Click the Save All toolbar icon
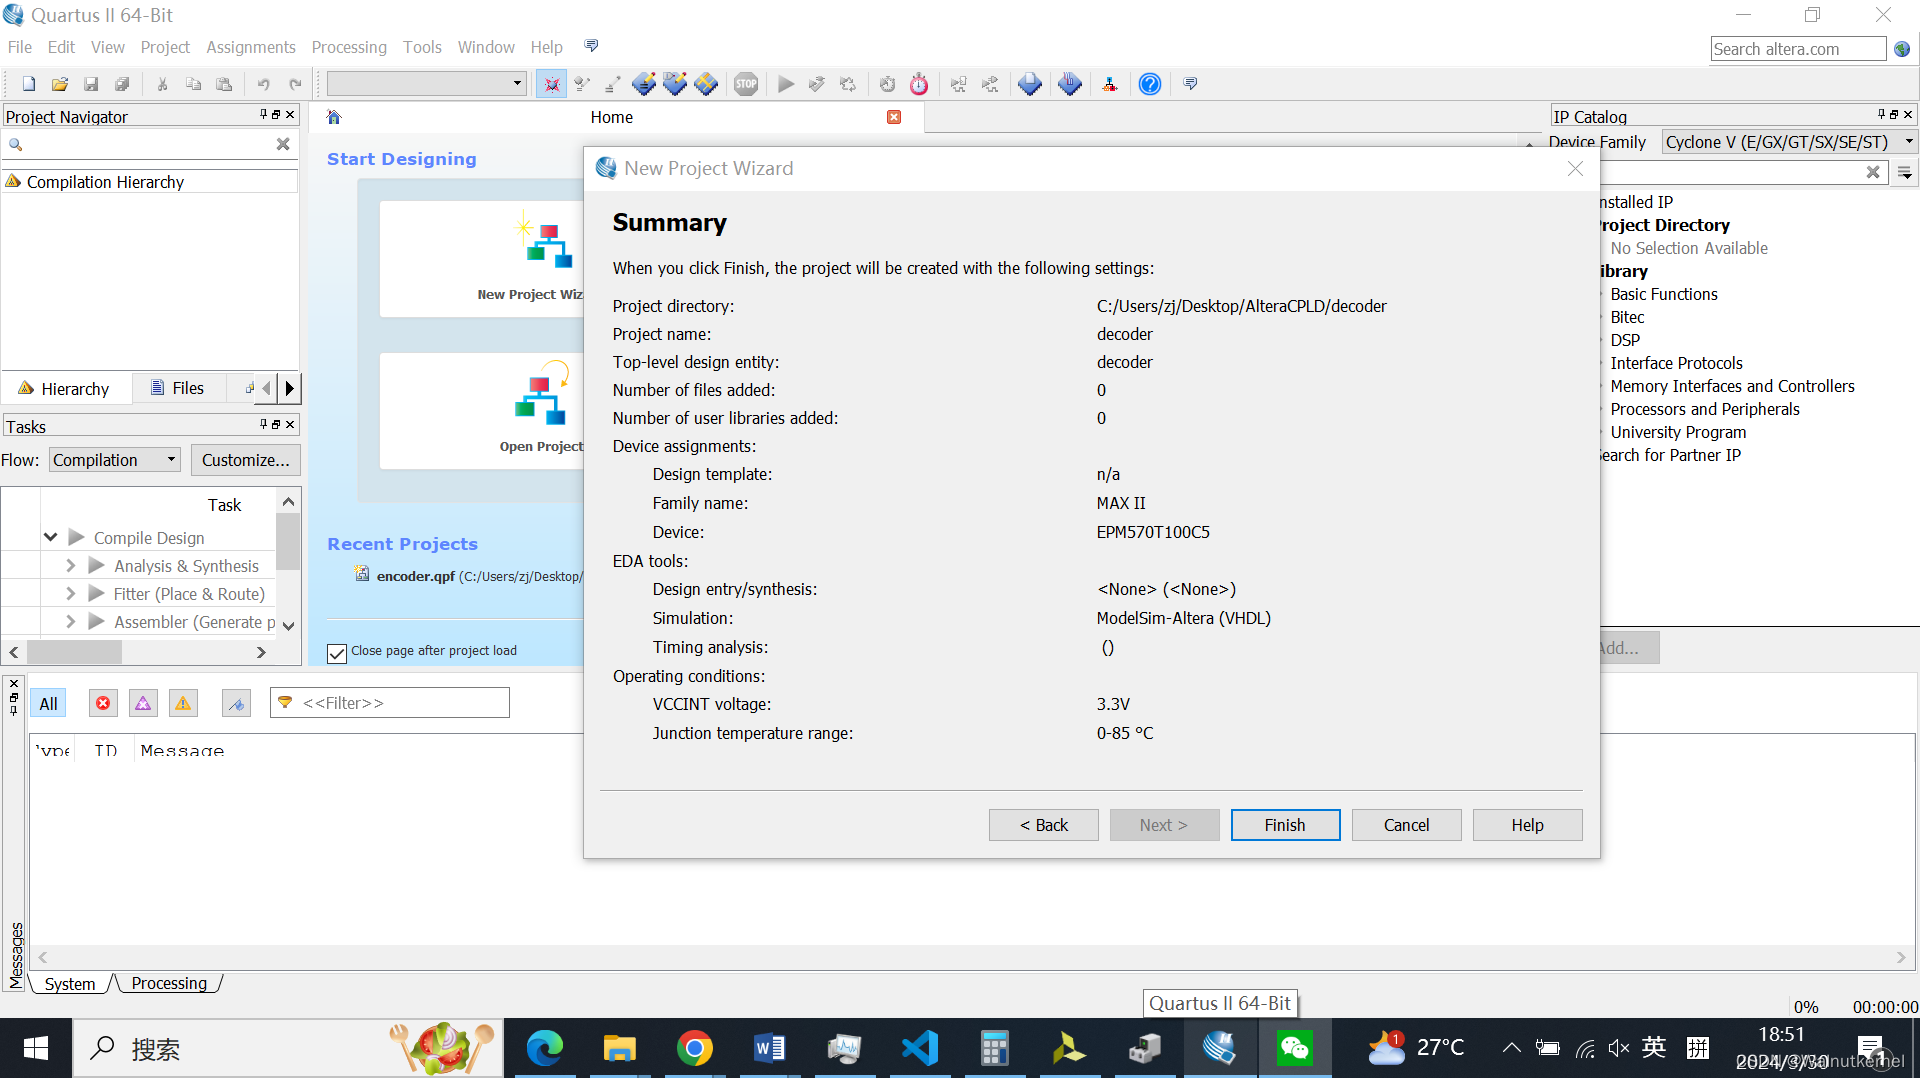This screenshot has height=1078, width=1920. 122,84
